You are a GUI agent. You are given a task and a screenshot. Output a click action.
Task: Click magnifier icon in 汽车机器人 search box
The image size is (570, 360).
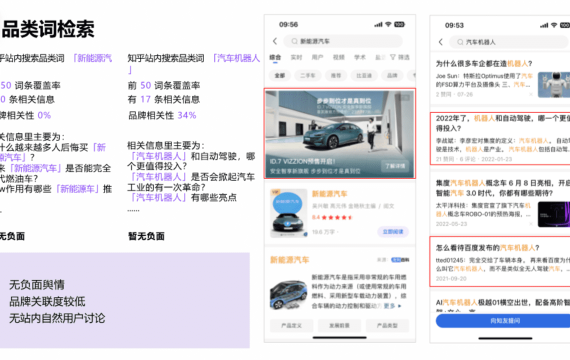coord(460,42)
